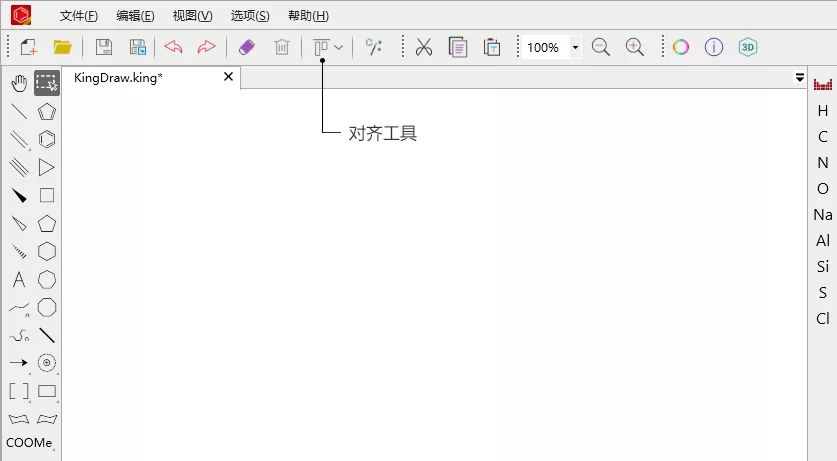This screenshot has height=461, width=837.
Task: Select the purple eraser tool
Action: pyautogui.click(x=247, y=47)
